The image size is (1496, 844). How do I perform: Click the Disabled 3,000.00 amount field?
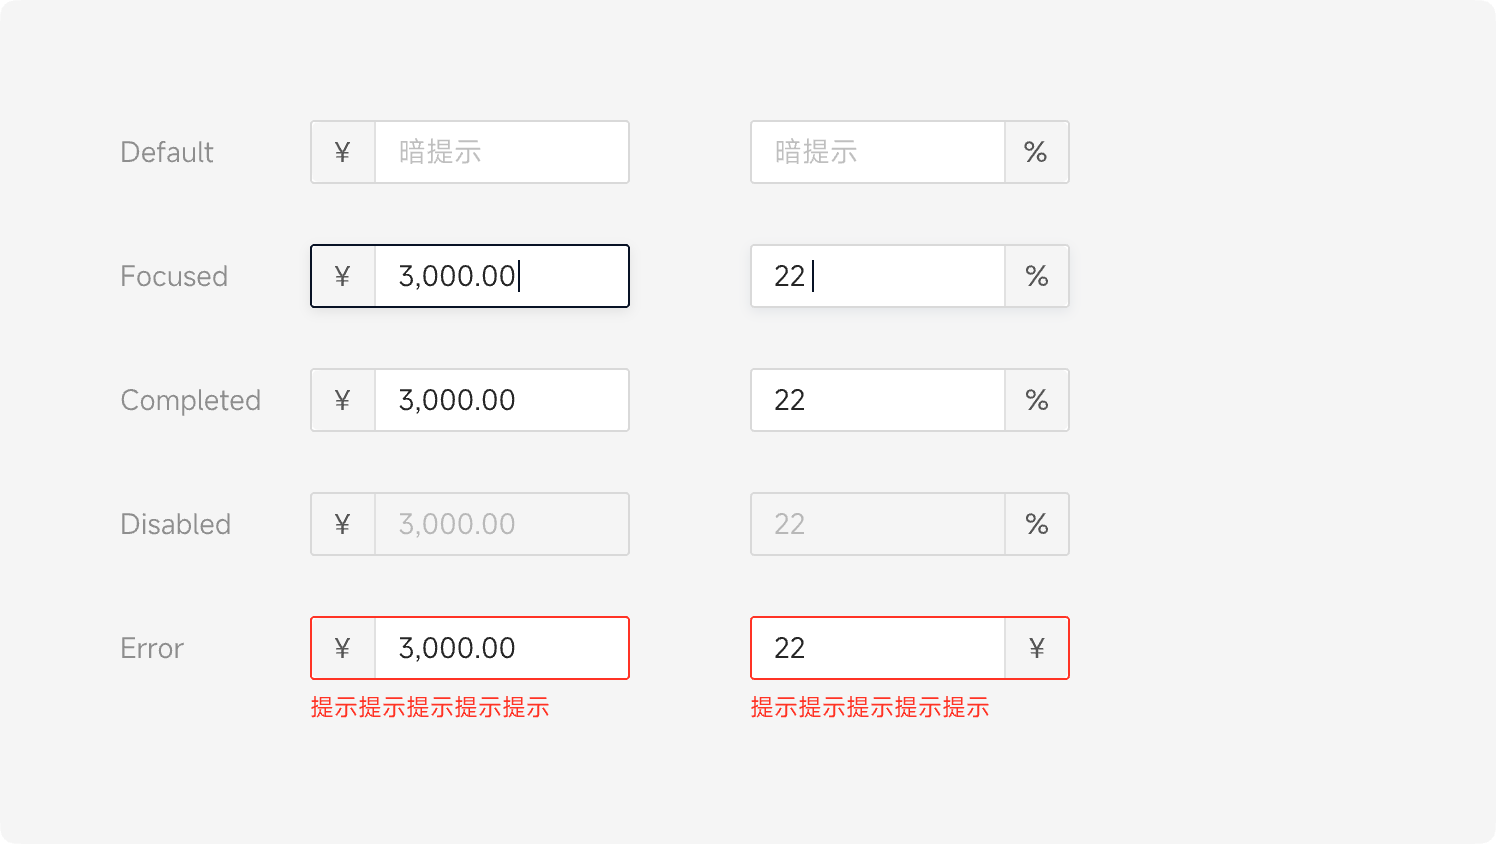tap(501, 524)
